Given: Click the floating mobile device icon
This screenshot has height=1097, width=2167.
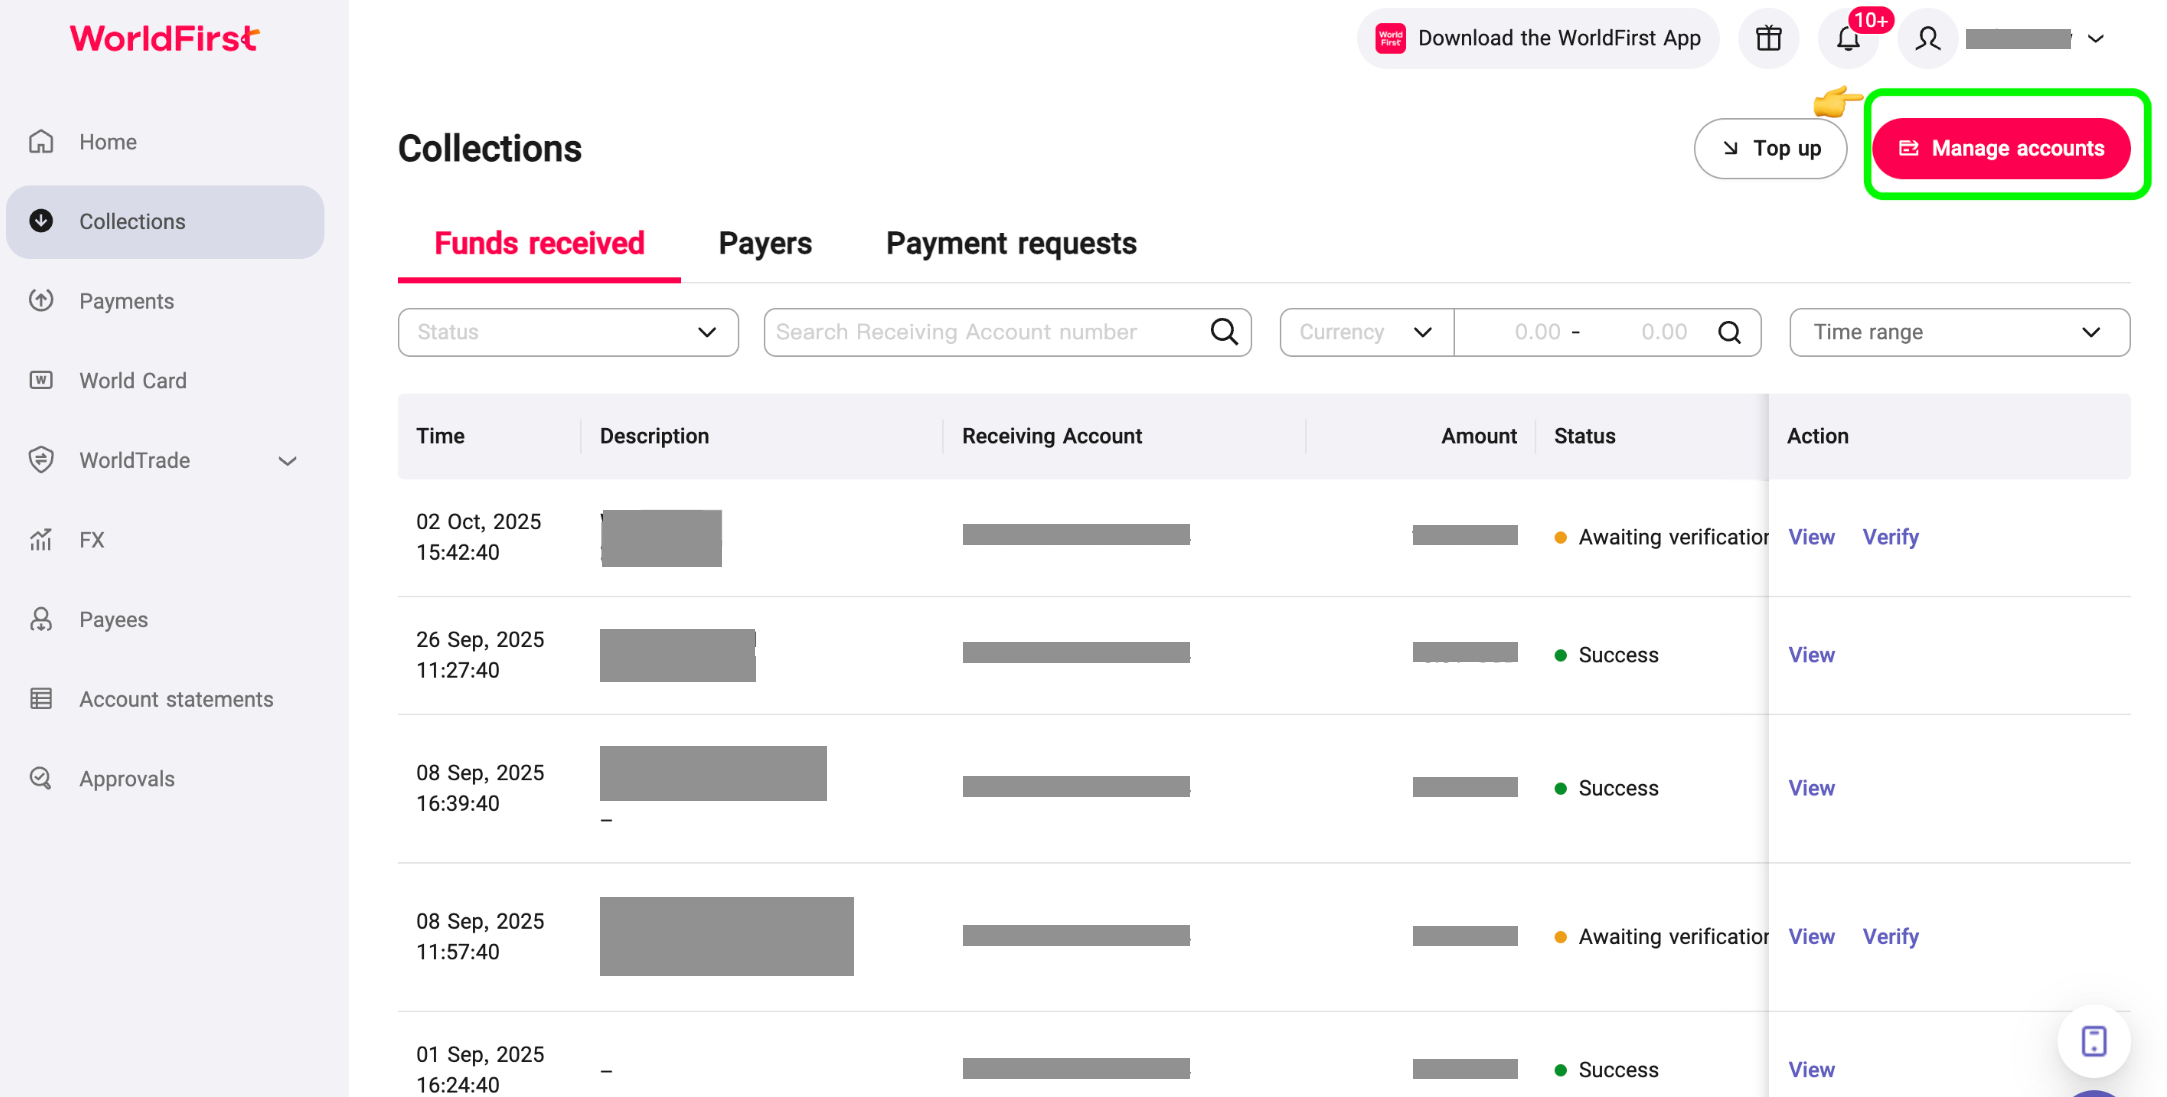Looking at the screenshot, I should 2093,1040.
